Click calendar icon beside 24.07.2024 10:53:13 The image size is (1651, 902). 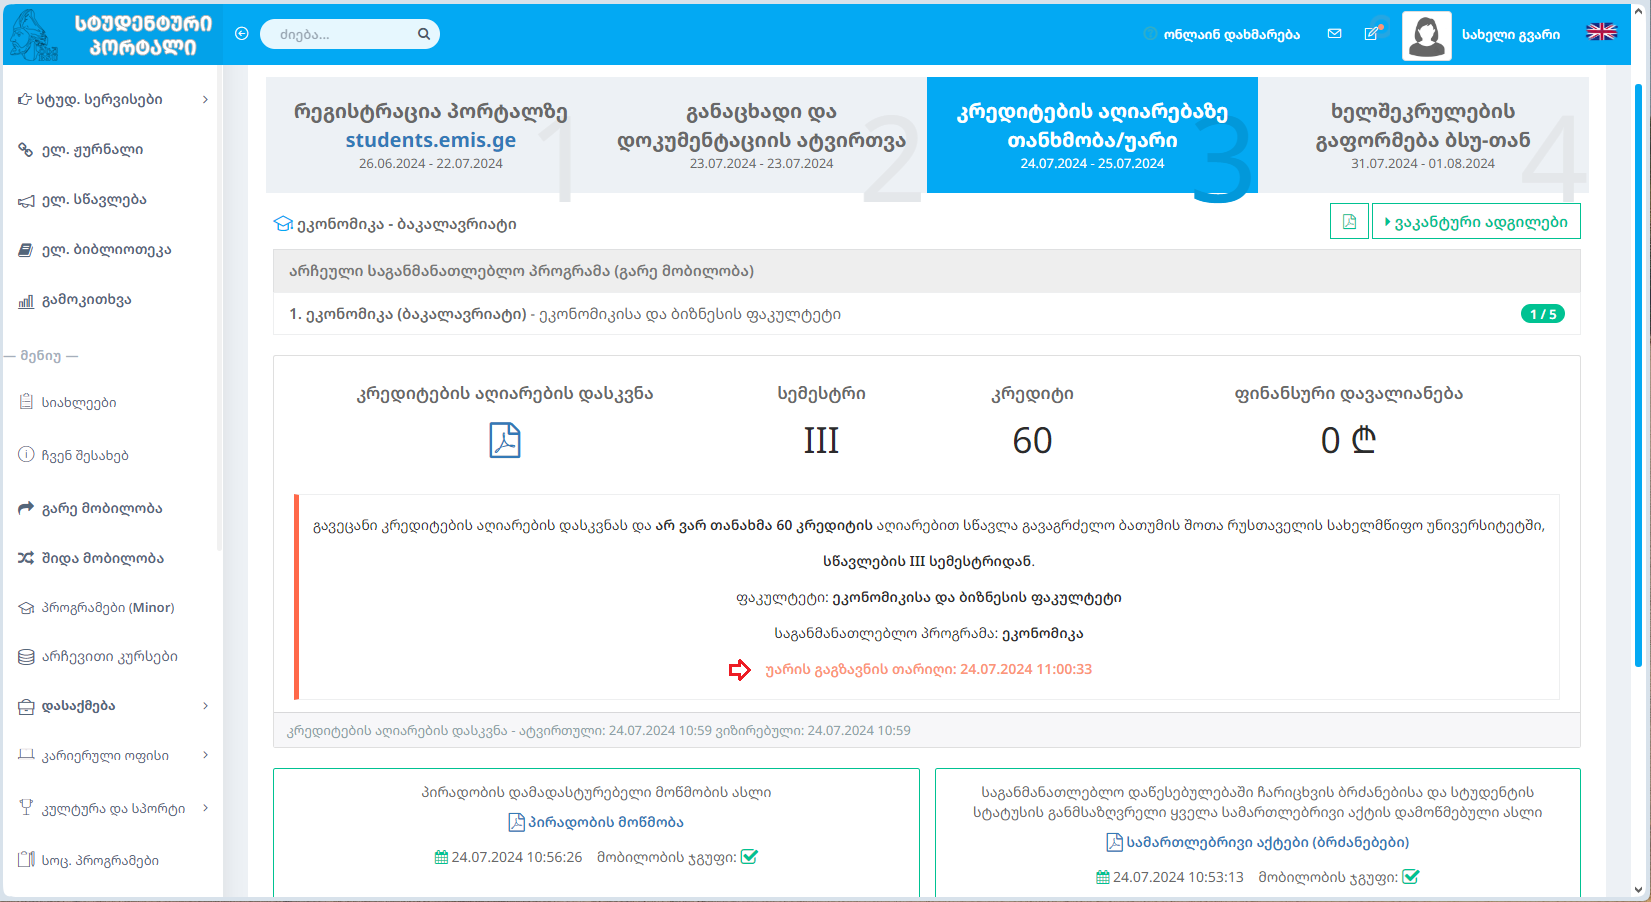(x=1103, y=877)
